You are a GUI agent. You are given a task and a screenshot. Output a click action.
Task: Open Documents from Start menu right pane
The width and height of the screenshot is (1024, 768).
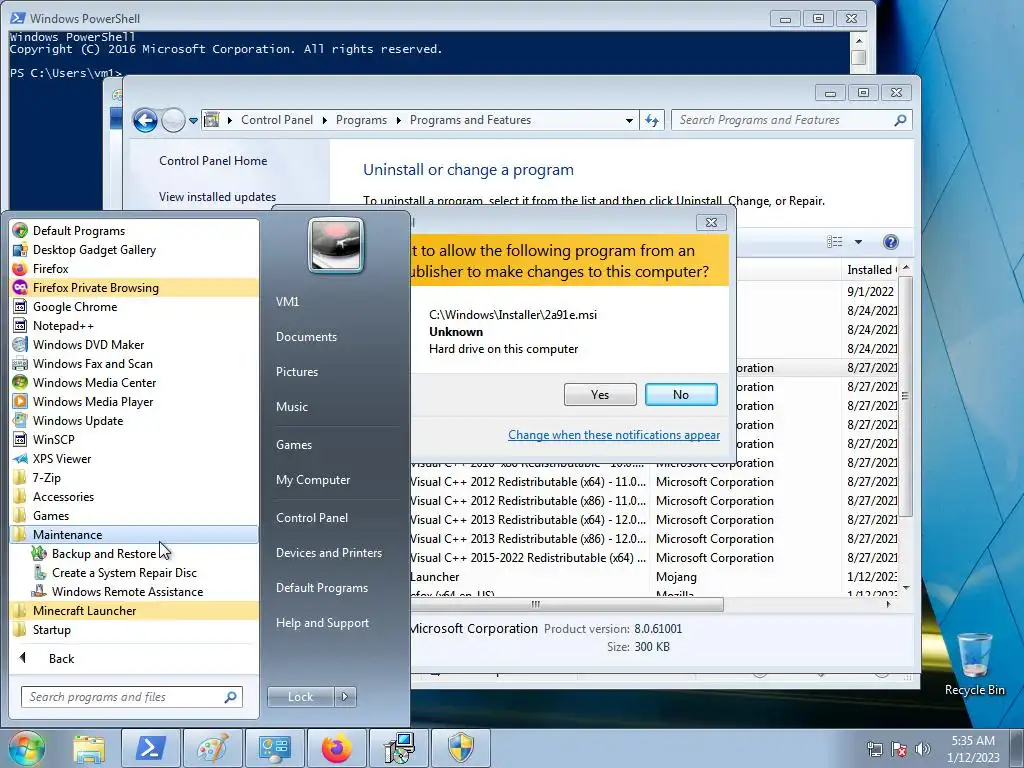pos(306,336)
